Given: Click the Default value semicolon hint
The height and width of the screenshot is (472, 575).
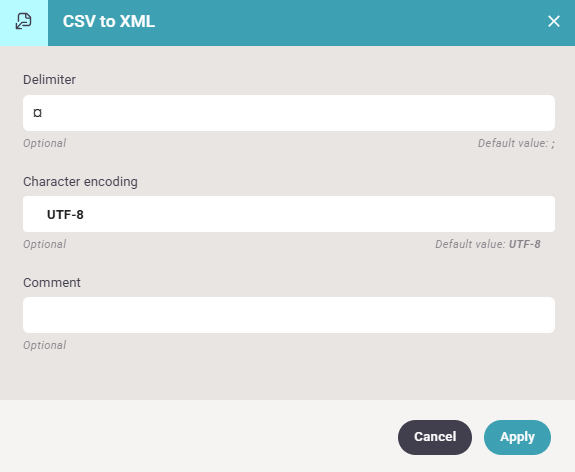Looking at the screenshot, I should (516, 143).
